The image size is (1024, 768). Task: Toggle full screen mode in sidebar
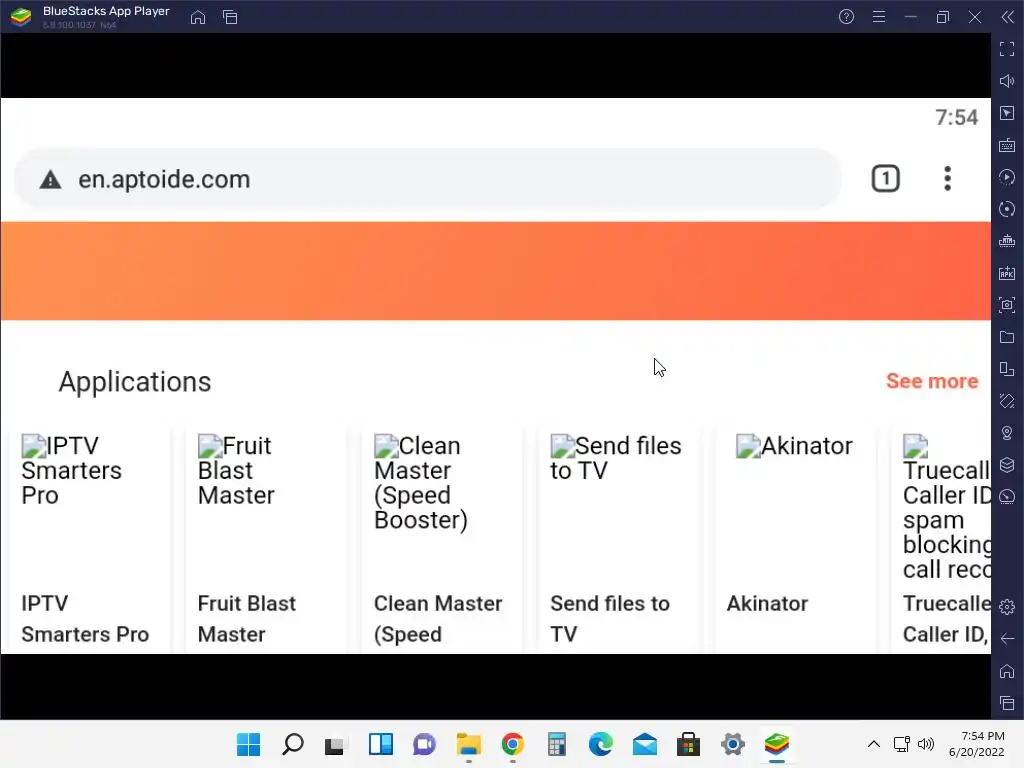[x=1007, y=49]
